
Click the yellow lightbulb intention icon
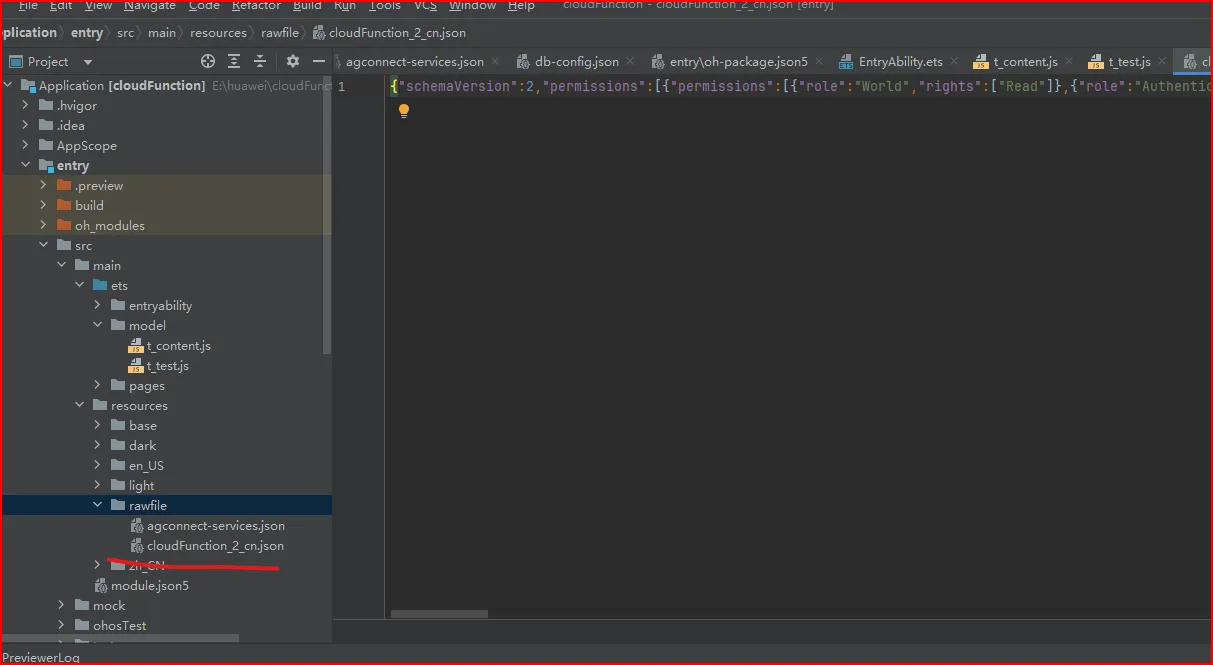click(404, 111)
